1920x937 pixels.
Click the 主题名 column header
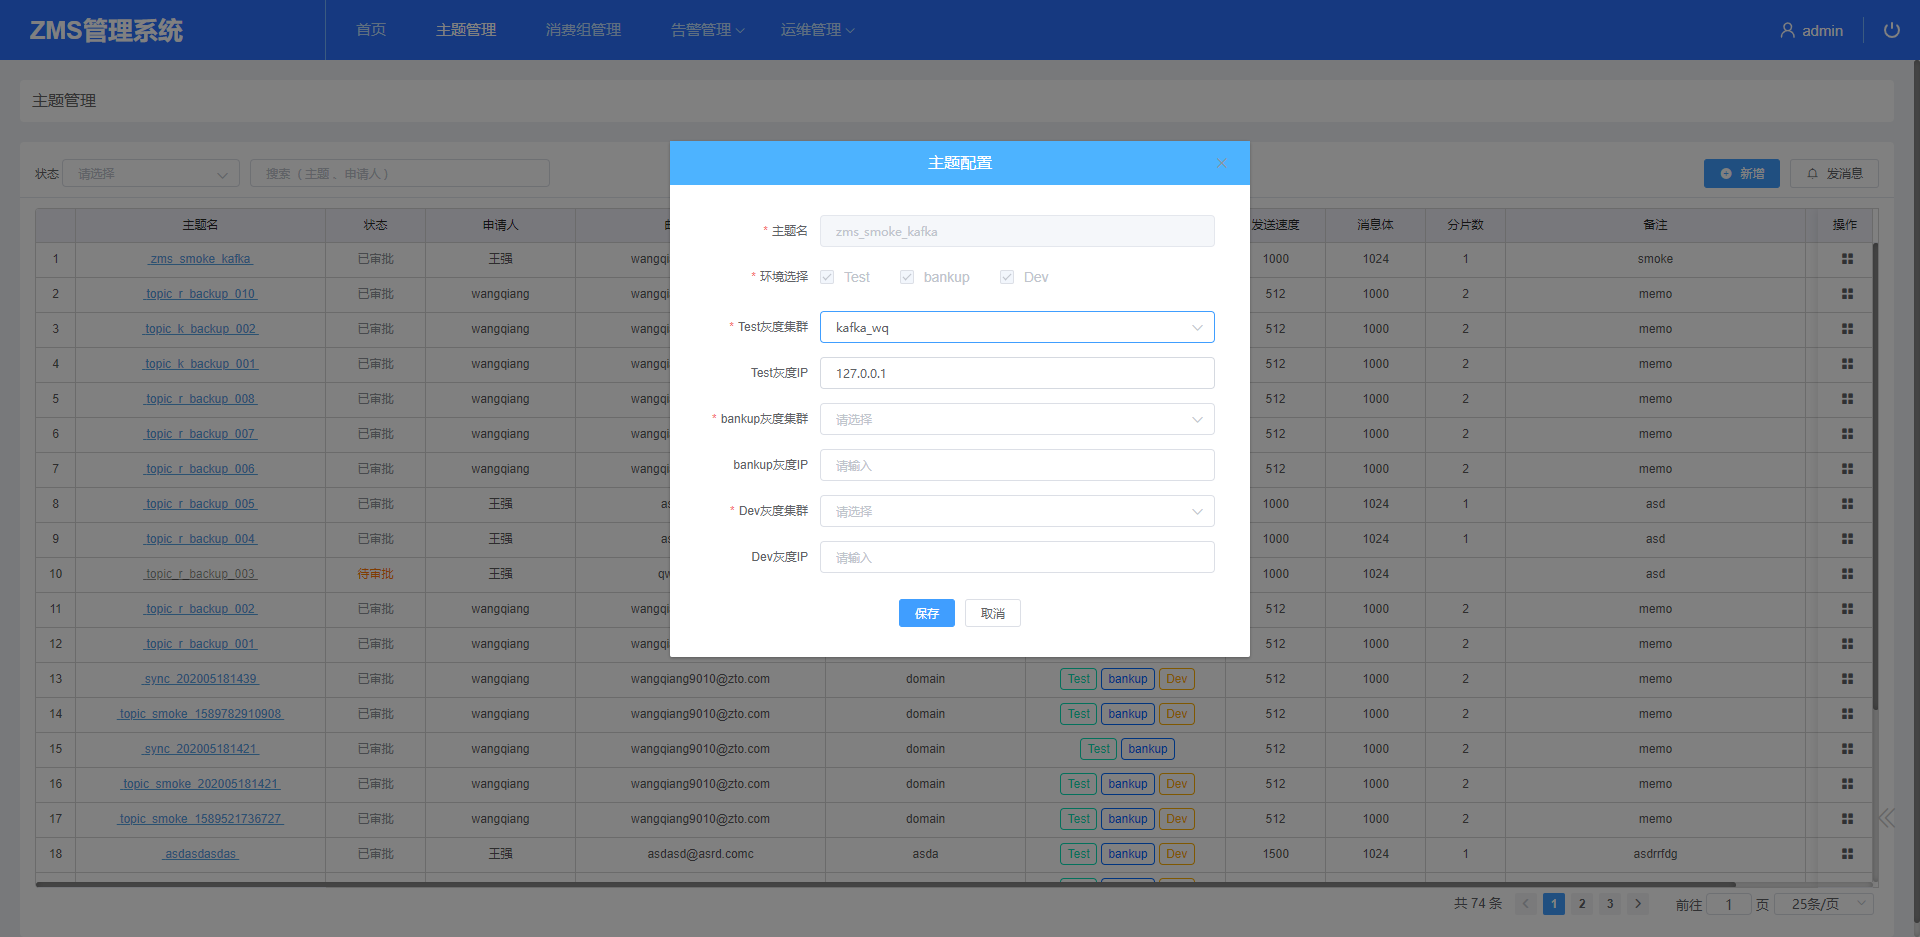(x=201, y=225)
